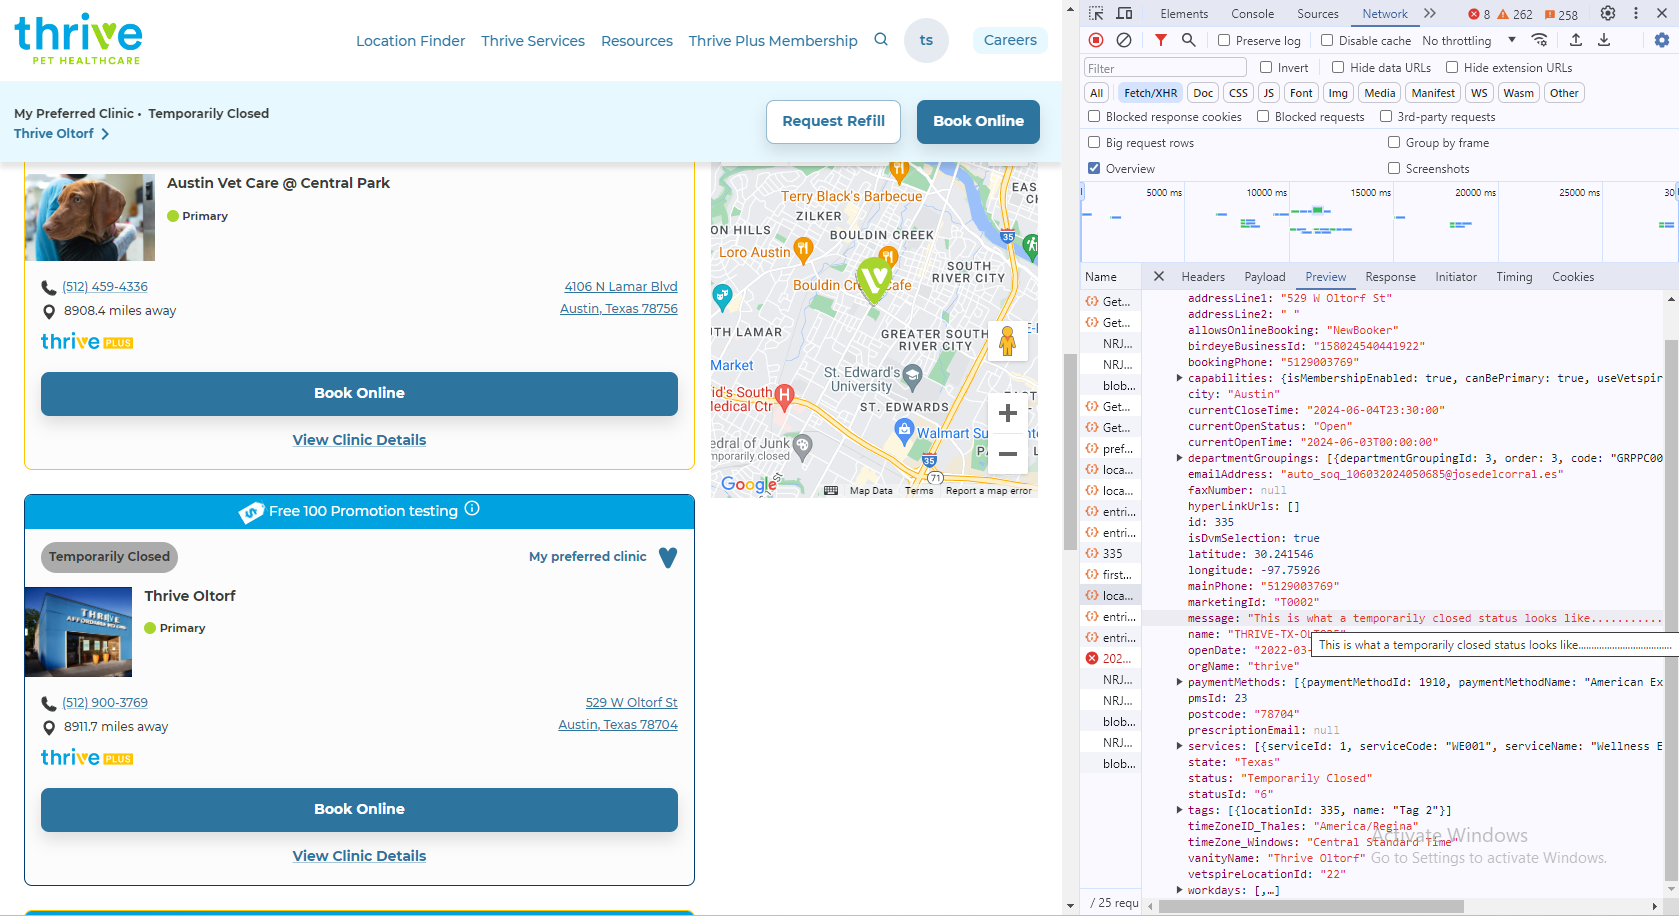Switch to the Headers tab
The height and width of the screenshot is (916, 1679).
tap(1202, 277)
